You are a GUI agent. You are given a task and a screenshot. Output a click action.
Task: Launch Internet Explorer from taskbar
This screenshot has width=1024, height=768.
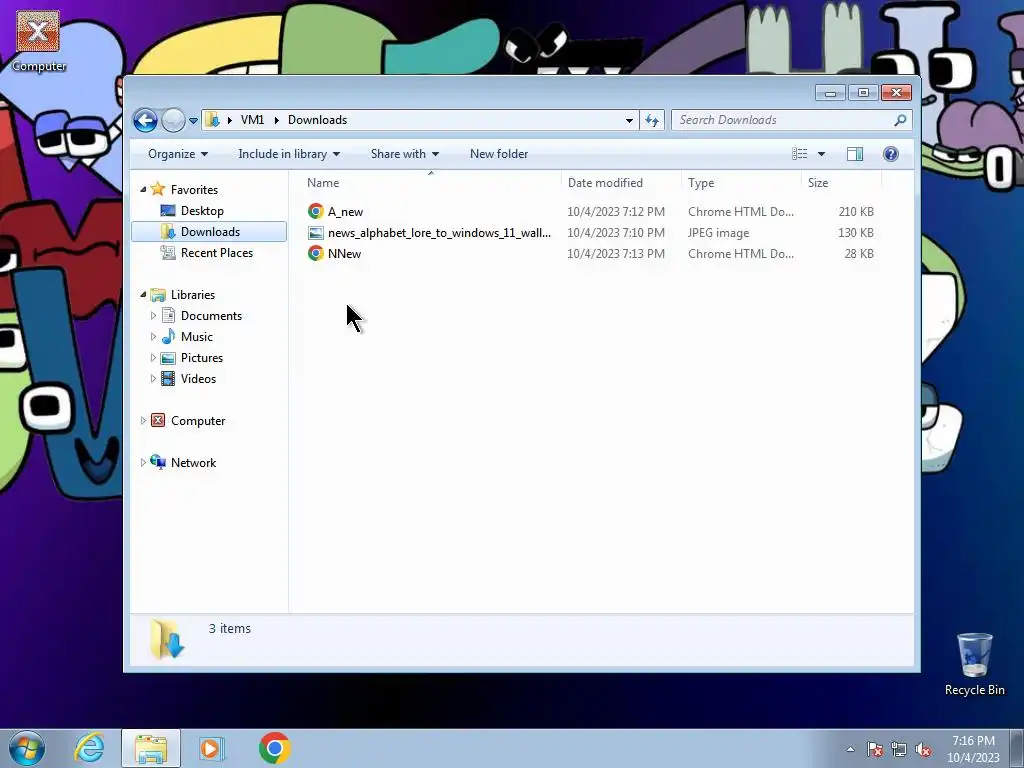coord(89,748)
